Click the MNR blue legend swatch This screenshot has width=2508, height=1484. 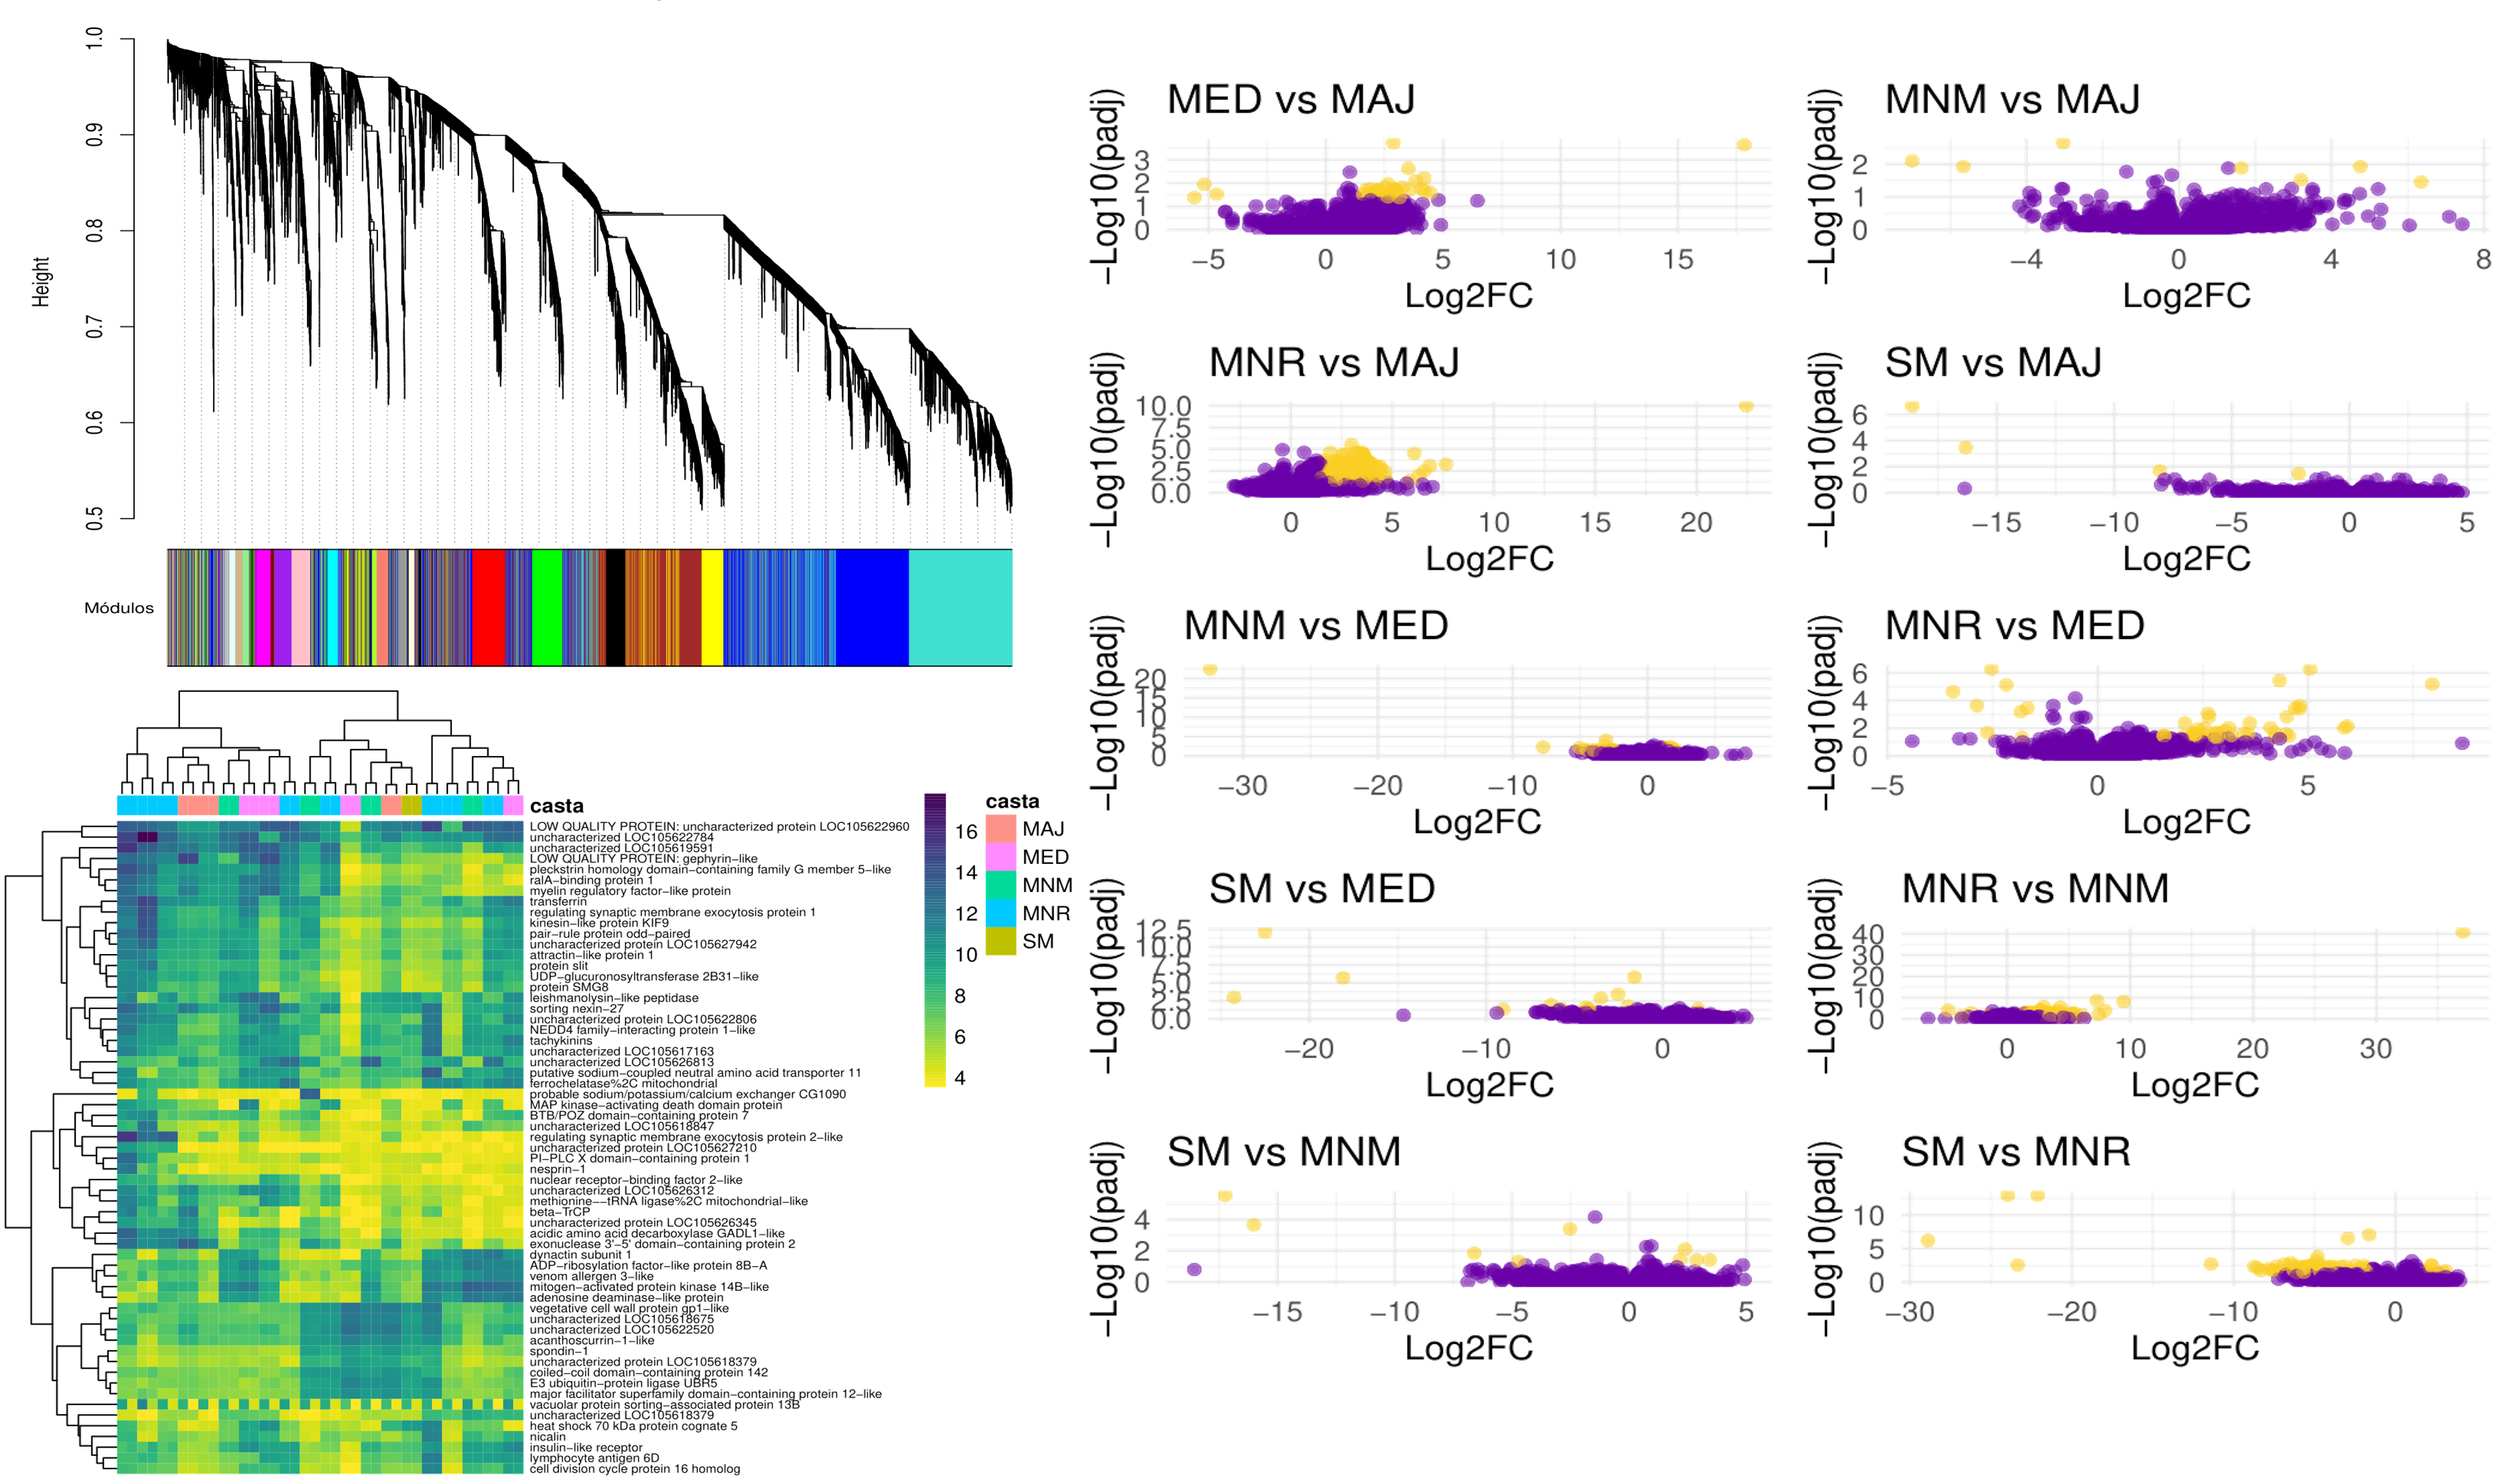click(x=1001, y=913)
